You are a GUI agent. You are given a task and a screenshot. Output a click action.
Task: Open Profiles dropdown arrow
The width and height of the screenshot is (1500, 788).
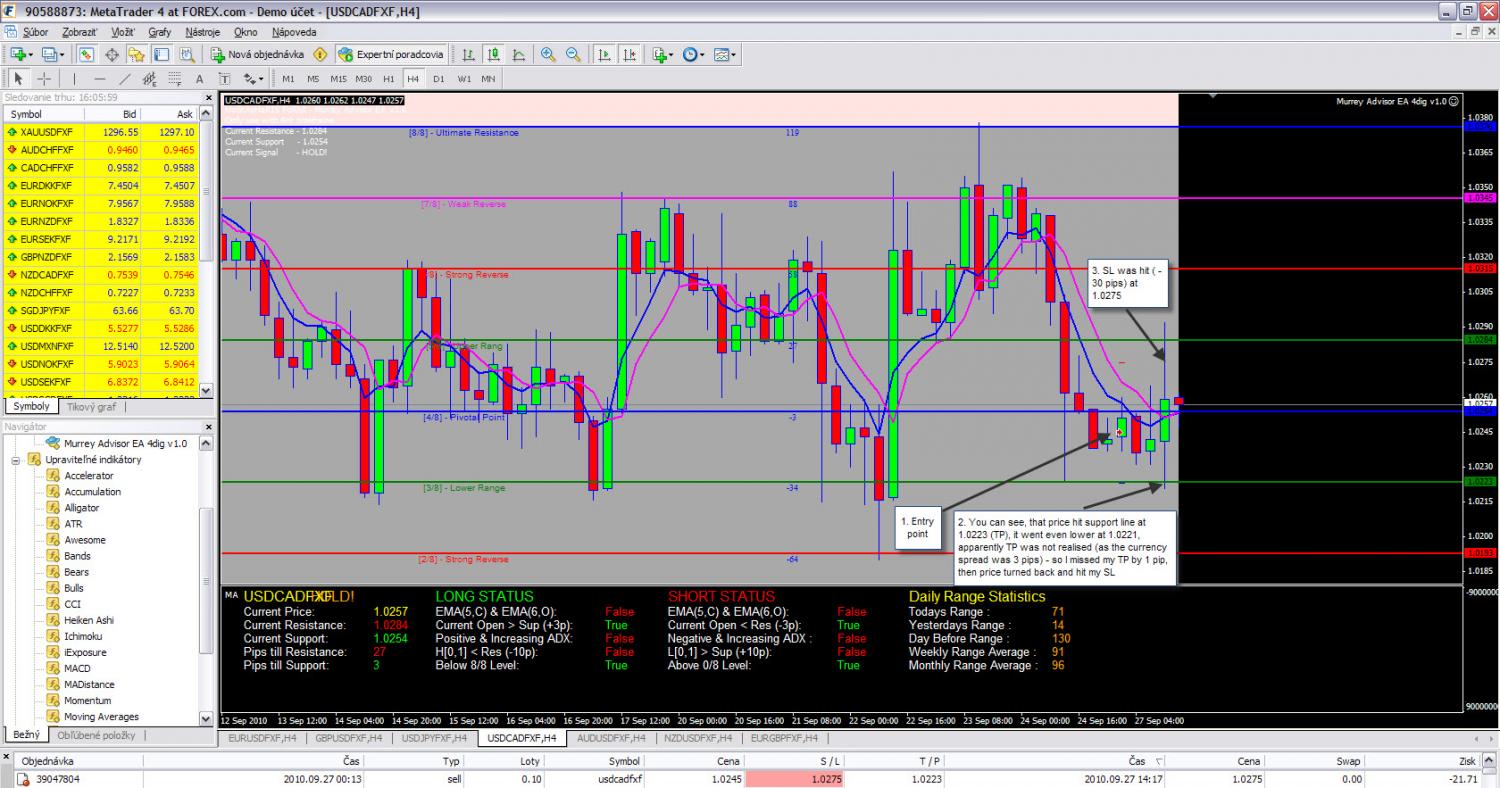pyautogui.click(x=61, y=54)
